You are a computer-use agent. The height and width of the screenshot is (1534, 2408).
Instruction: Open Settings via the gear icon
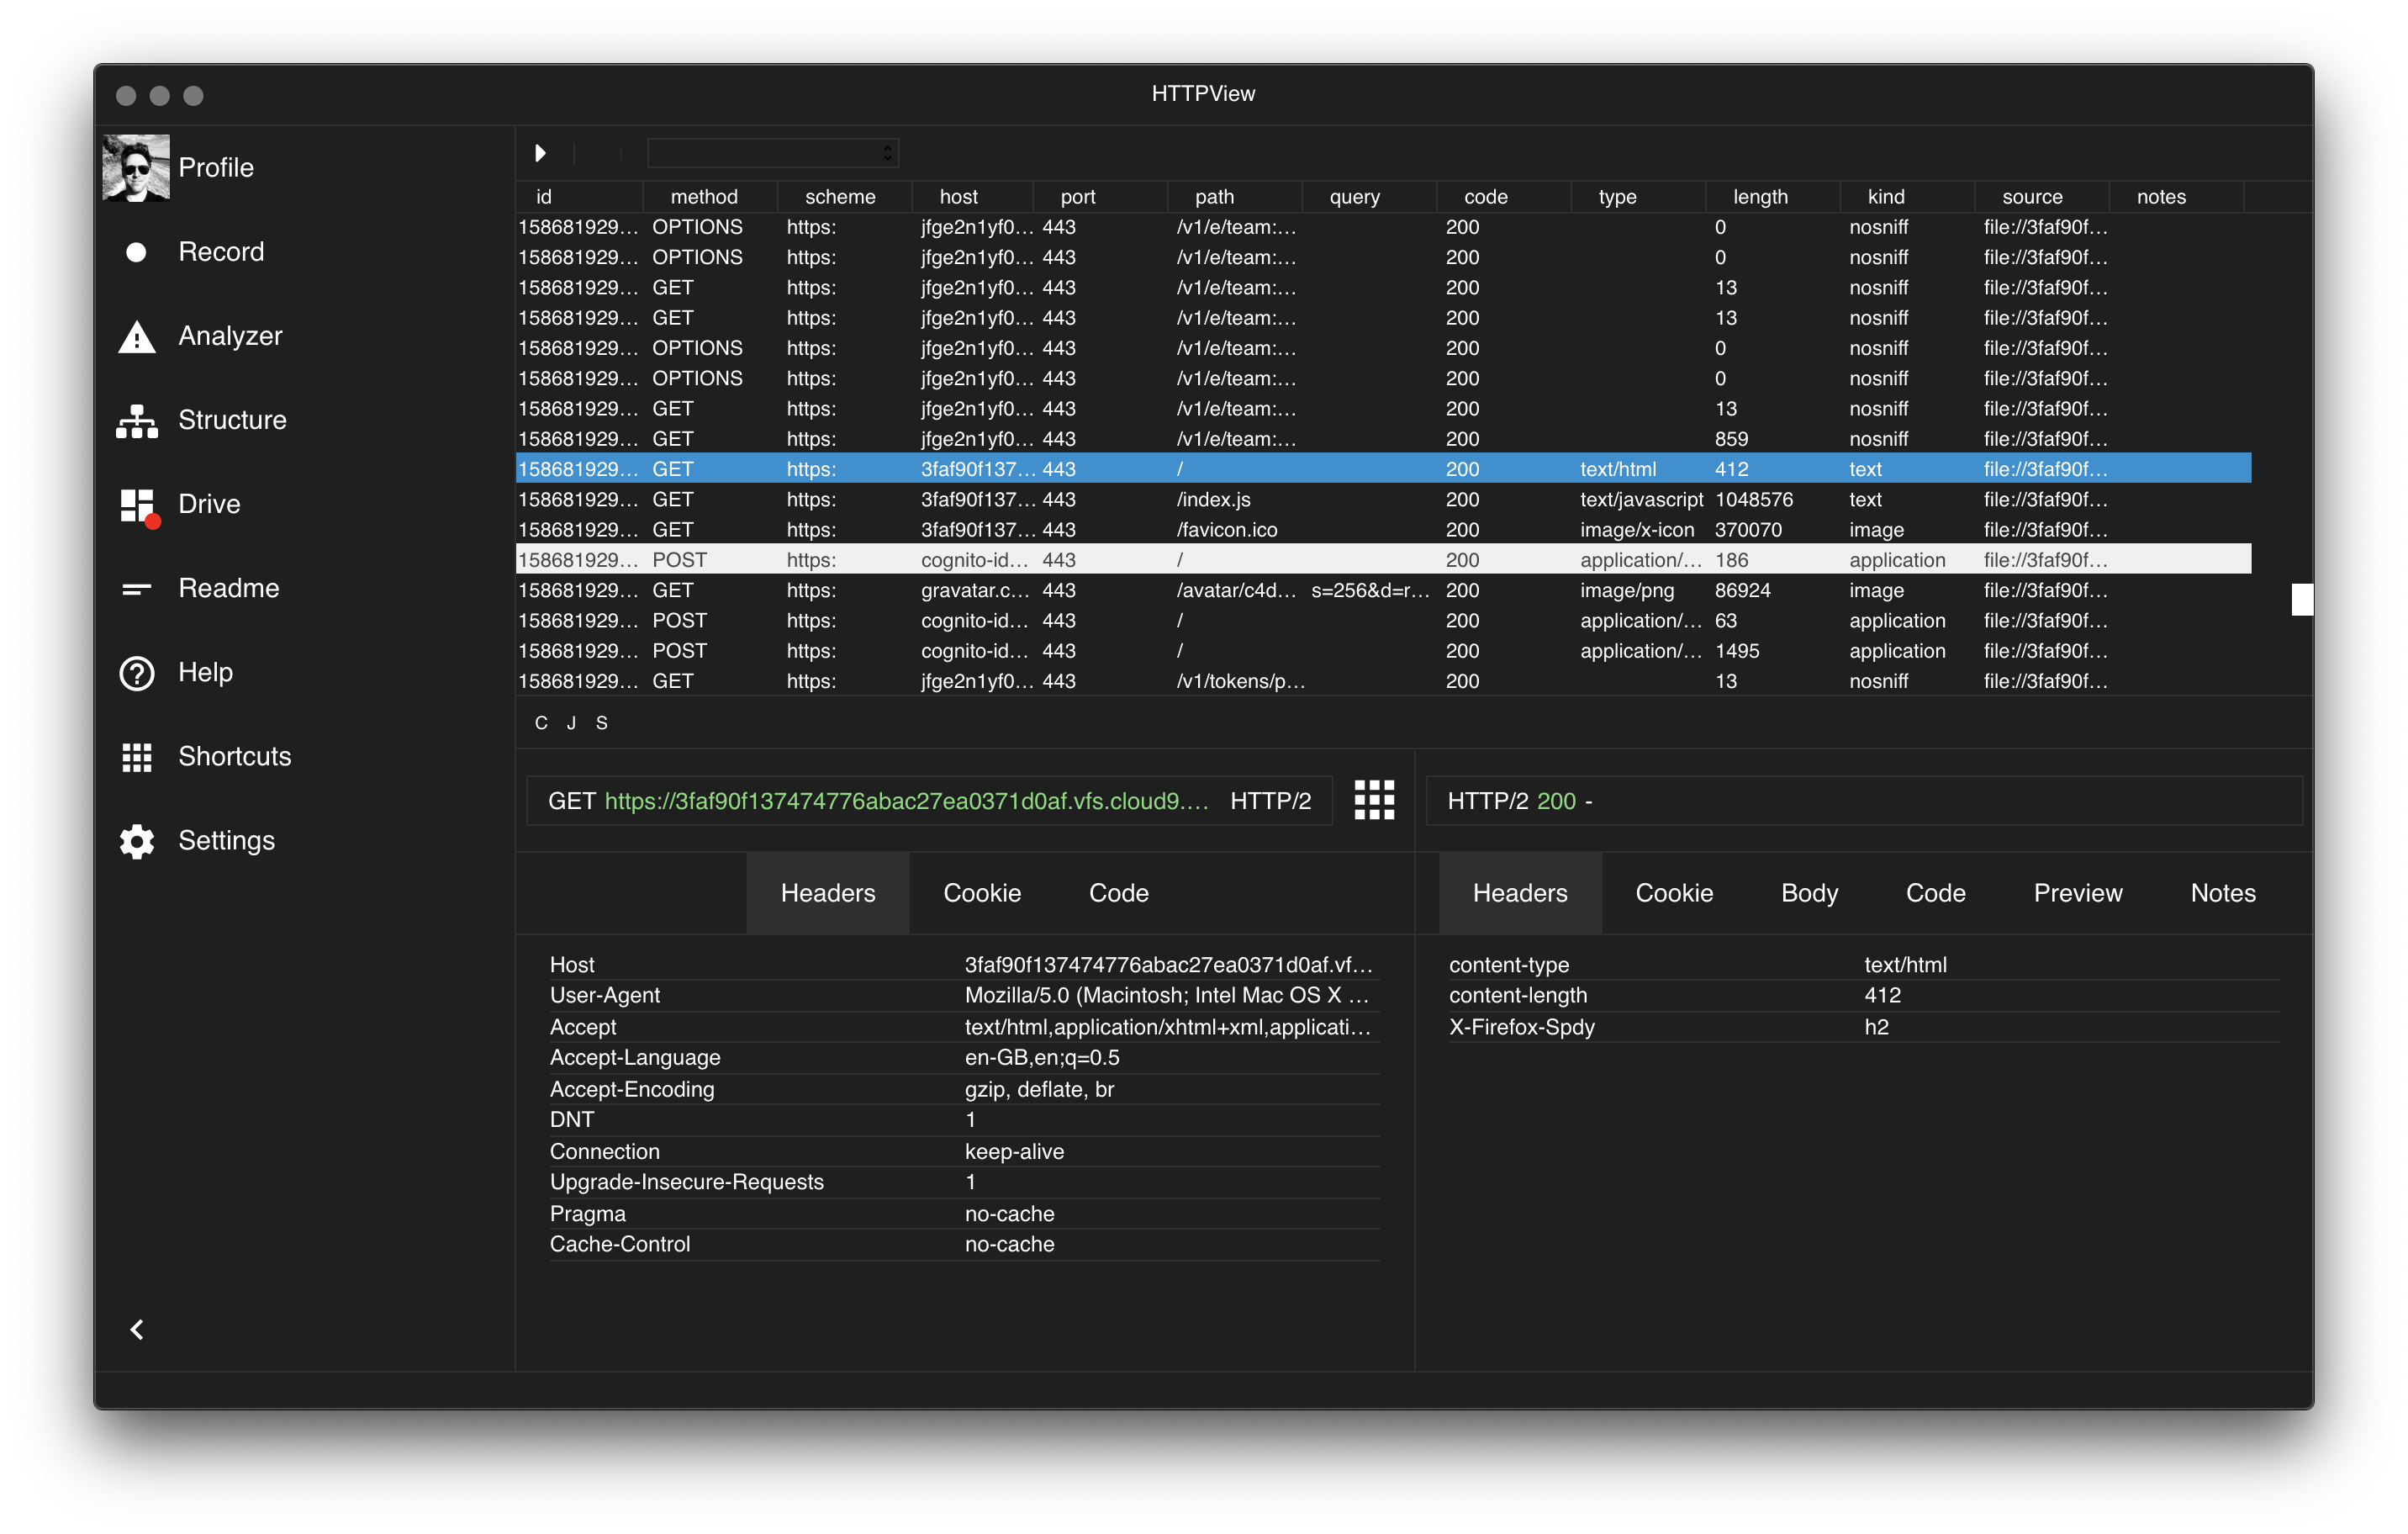point(137,841)
